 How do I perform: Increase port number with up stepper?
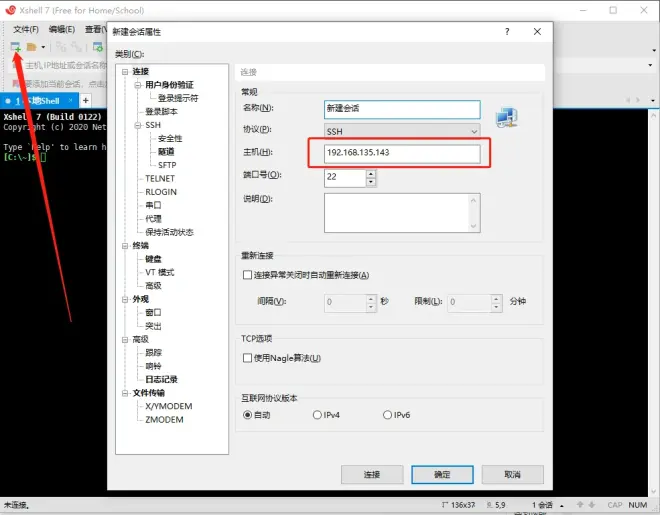[x=371, y=173]
